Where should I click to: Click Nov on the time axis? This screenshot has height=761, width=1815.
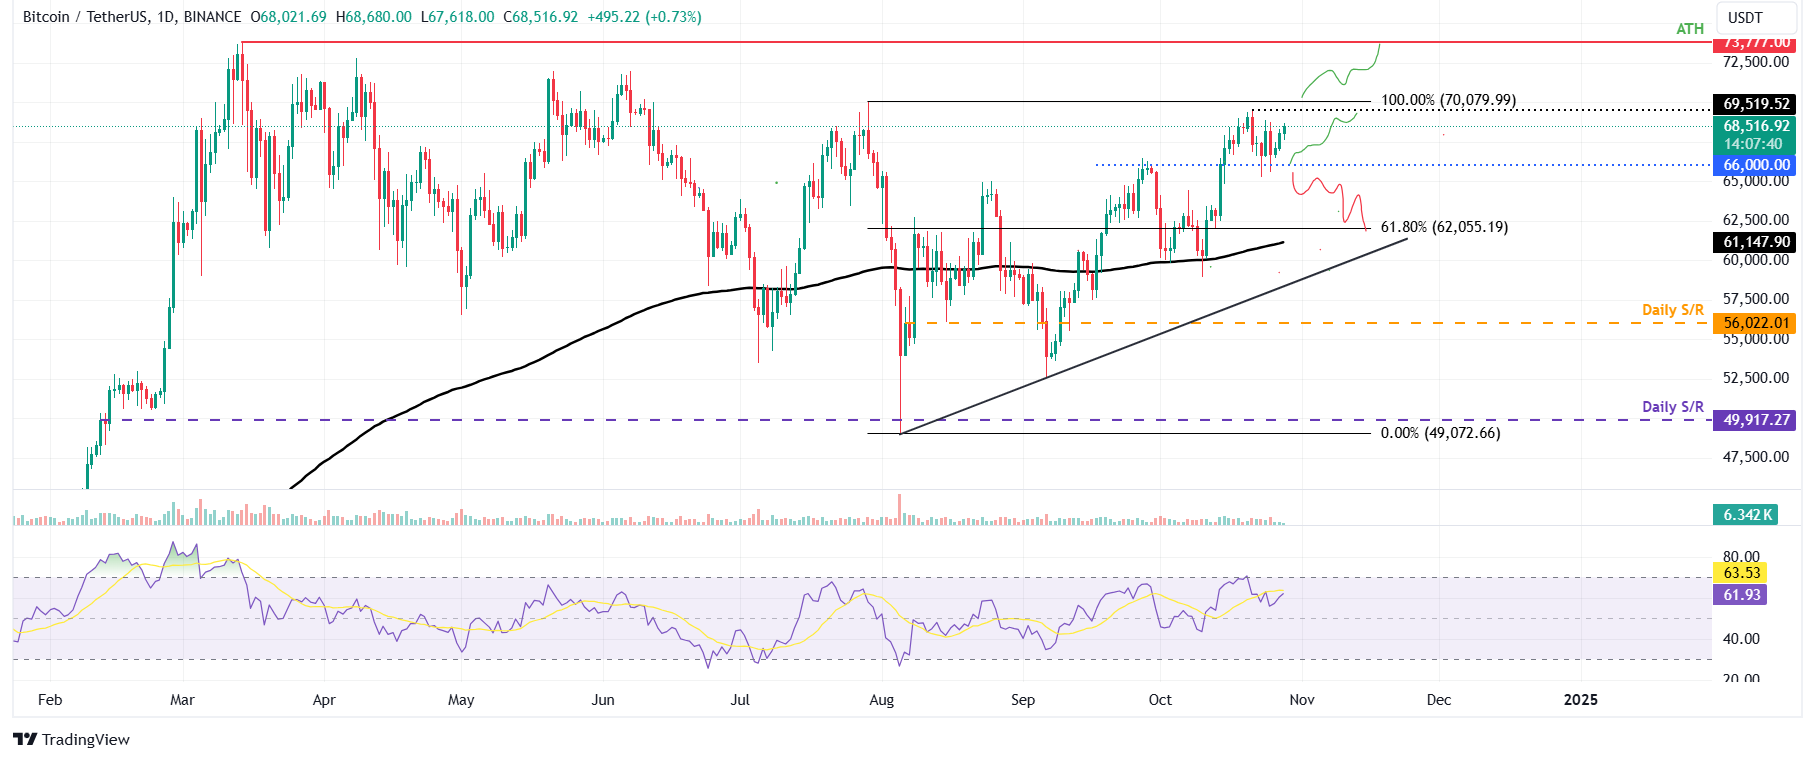pyautogui.click(x=1302, y=700)
